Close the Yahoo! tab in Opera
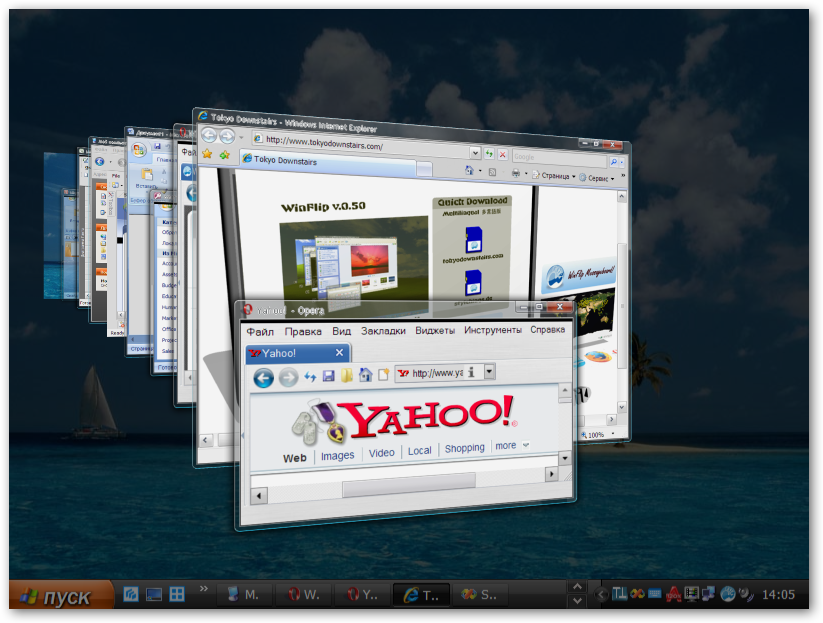Screen dimensions: 823x623 click(339, 353)
